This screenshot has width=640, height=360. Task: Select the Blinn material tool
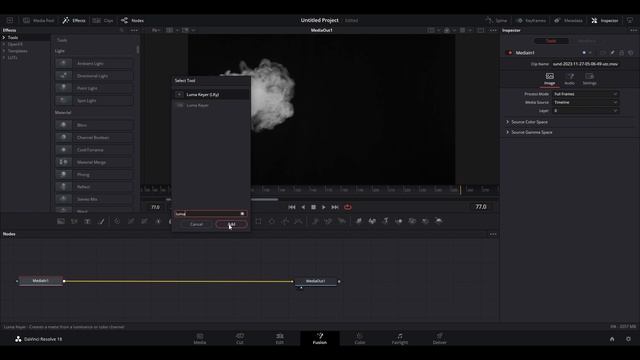pos(94,125)
